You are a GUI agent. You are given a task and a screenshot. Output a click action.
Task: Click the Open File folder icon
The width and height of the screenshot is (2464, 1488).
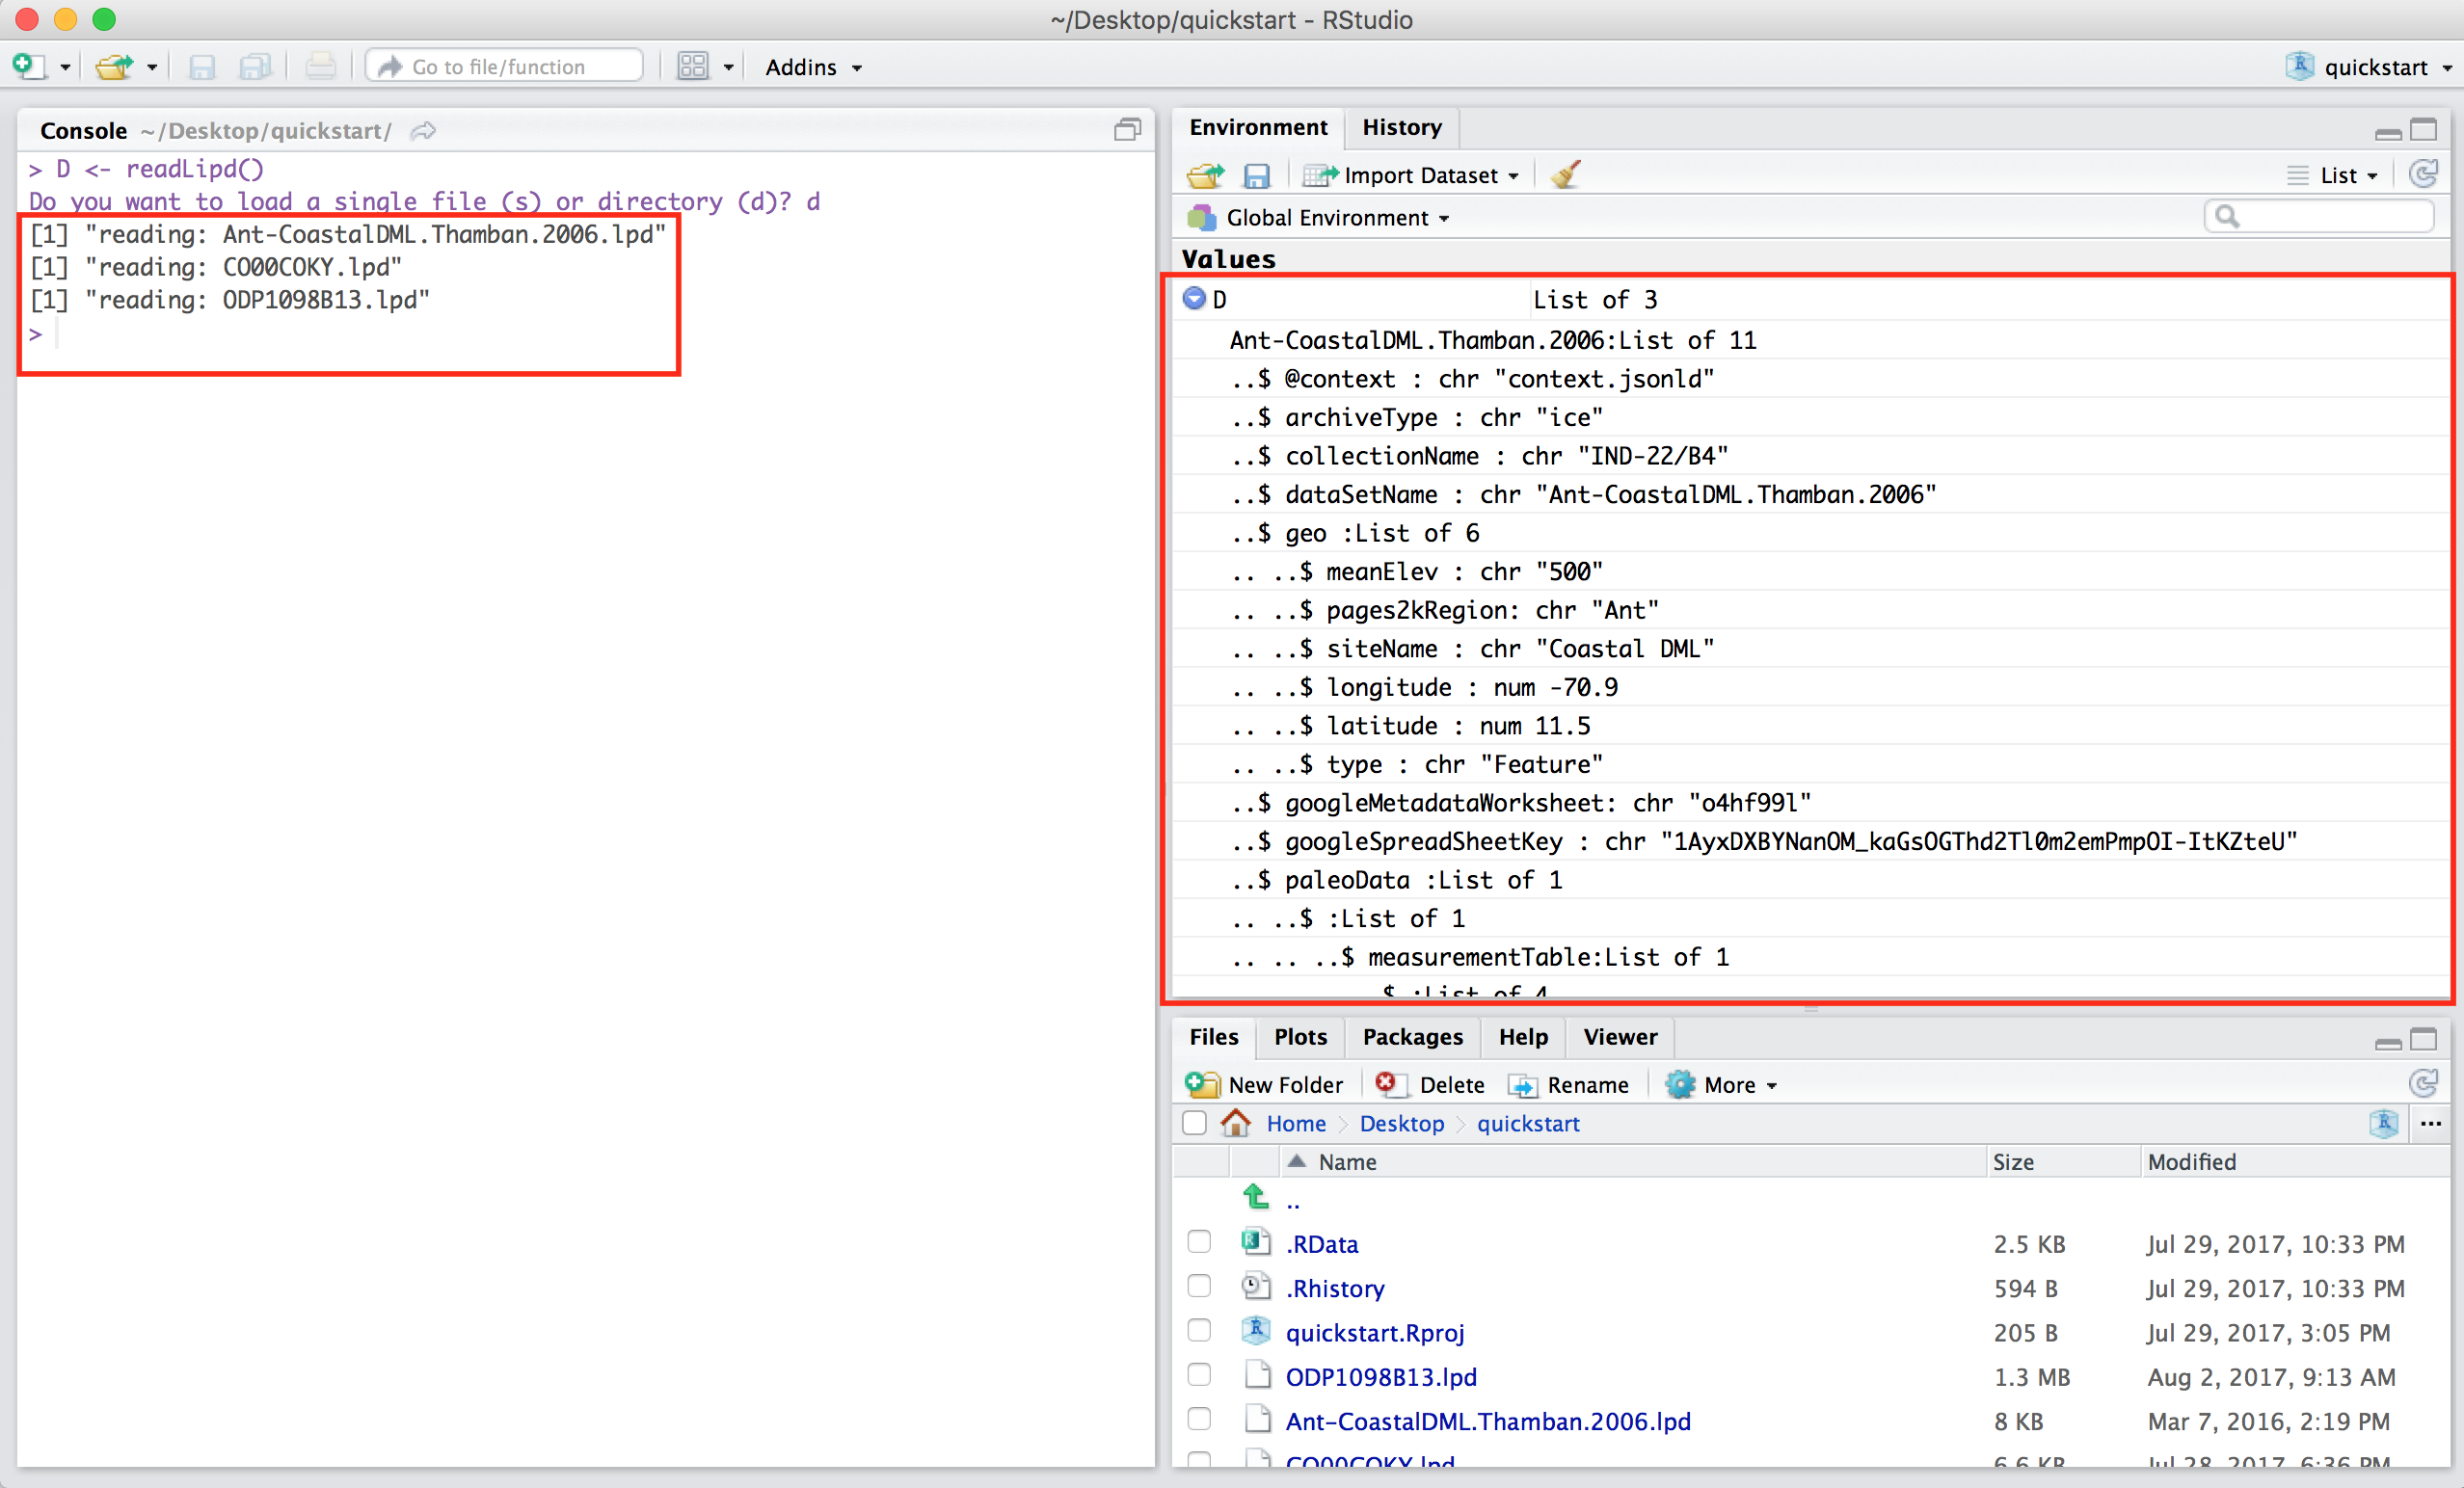(x=114, y=66)
